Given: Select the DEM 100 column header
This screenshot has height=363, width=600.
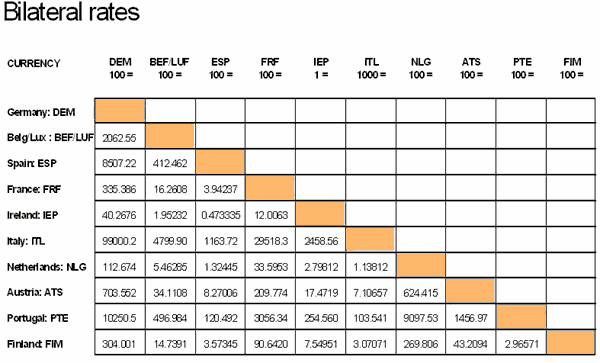Looking at the screenshot, I should (x=121, y=68).
